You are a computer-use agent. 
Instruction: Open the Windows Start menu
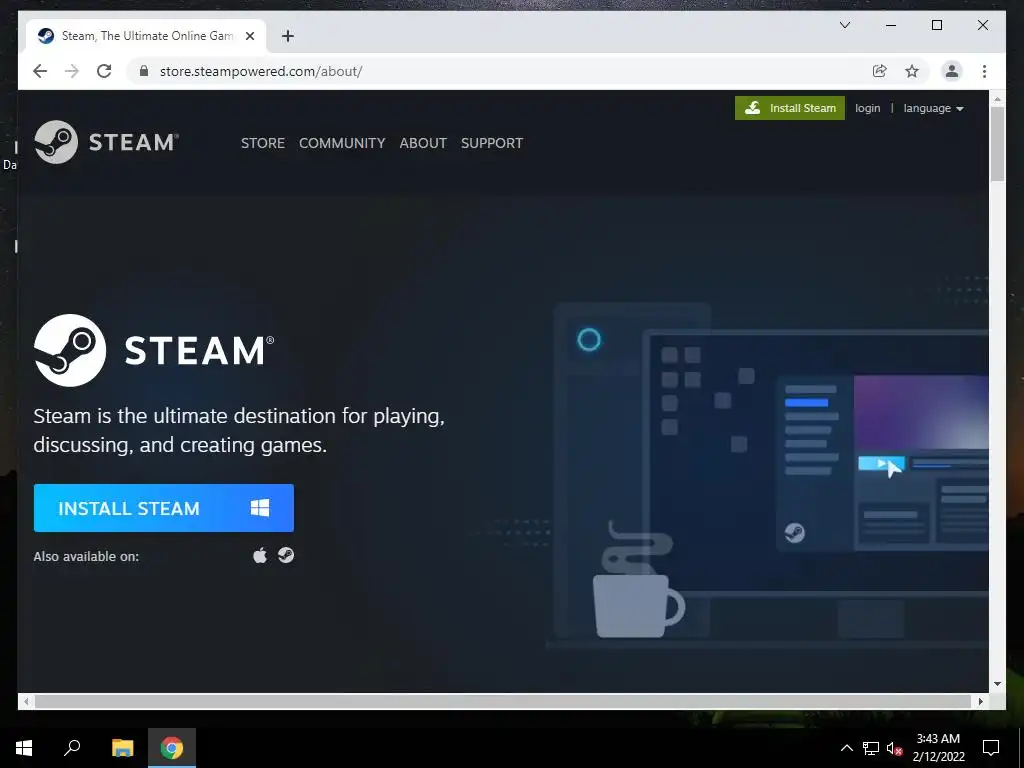24,748
